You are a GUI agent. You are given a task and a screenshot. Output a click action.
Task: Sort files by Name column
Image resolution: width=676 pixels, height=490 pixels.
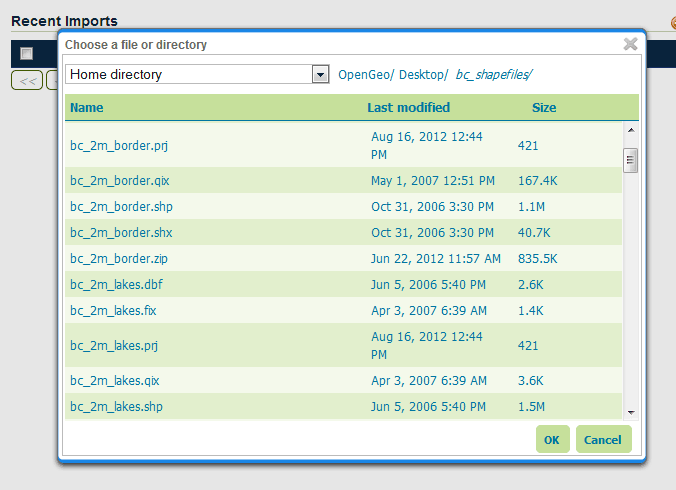click(87, 108)
